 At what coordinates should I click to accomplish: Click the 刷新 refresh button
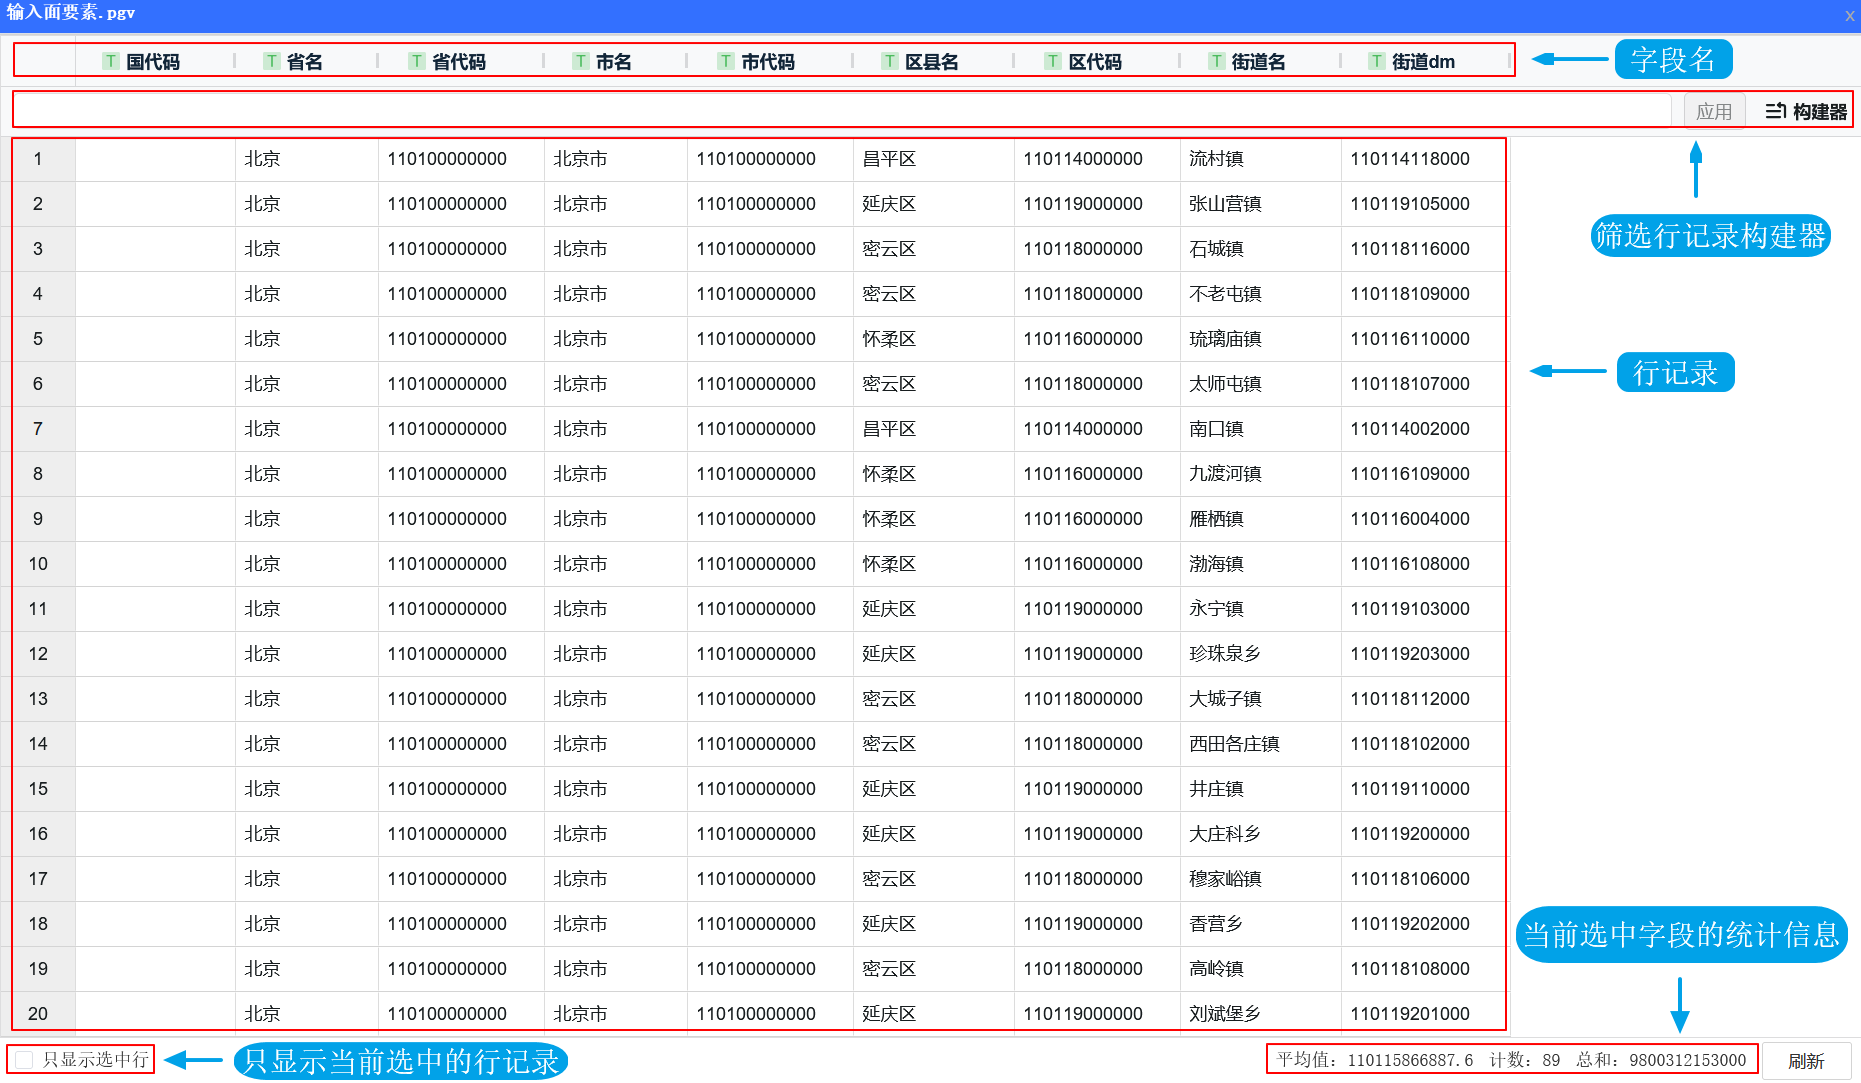[x=1805, y=1061]
